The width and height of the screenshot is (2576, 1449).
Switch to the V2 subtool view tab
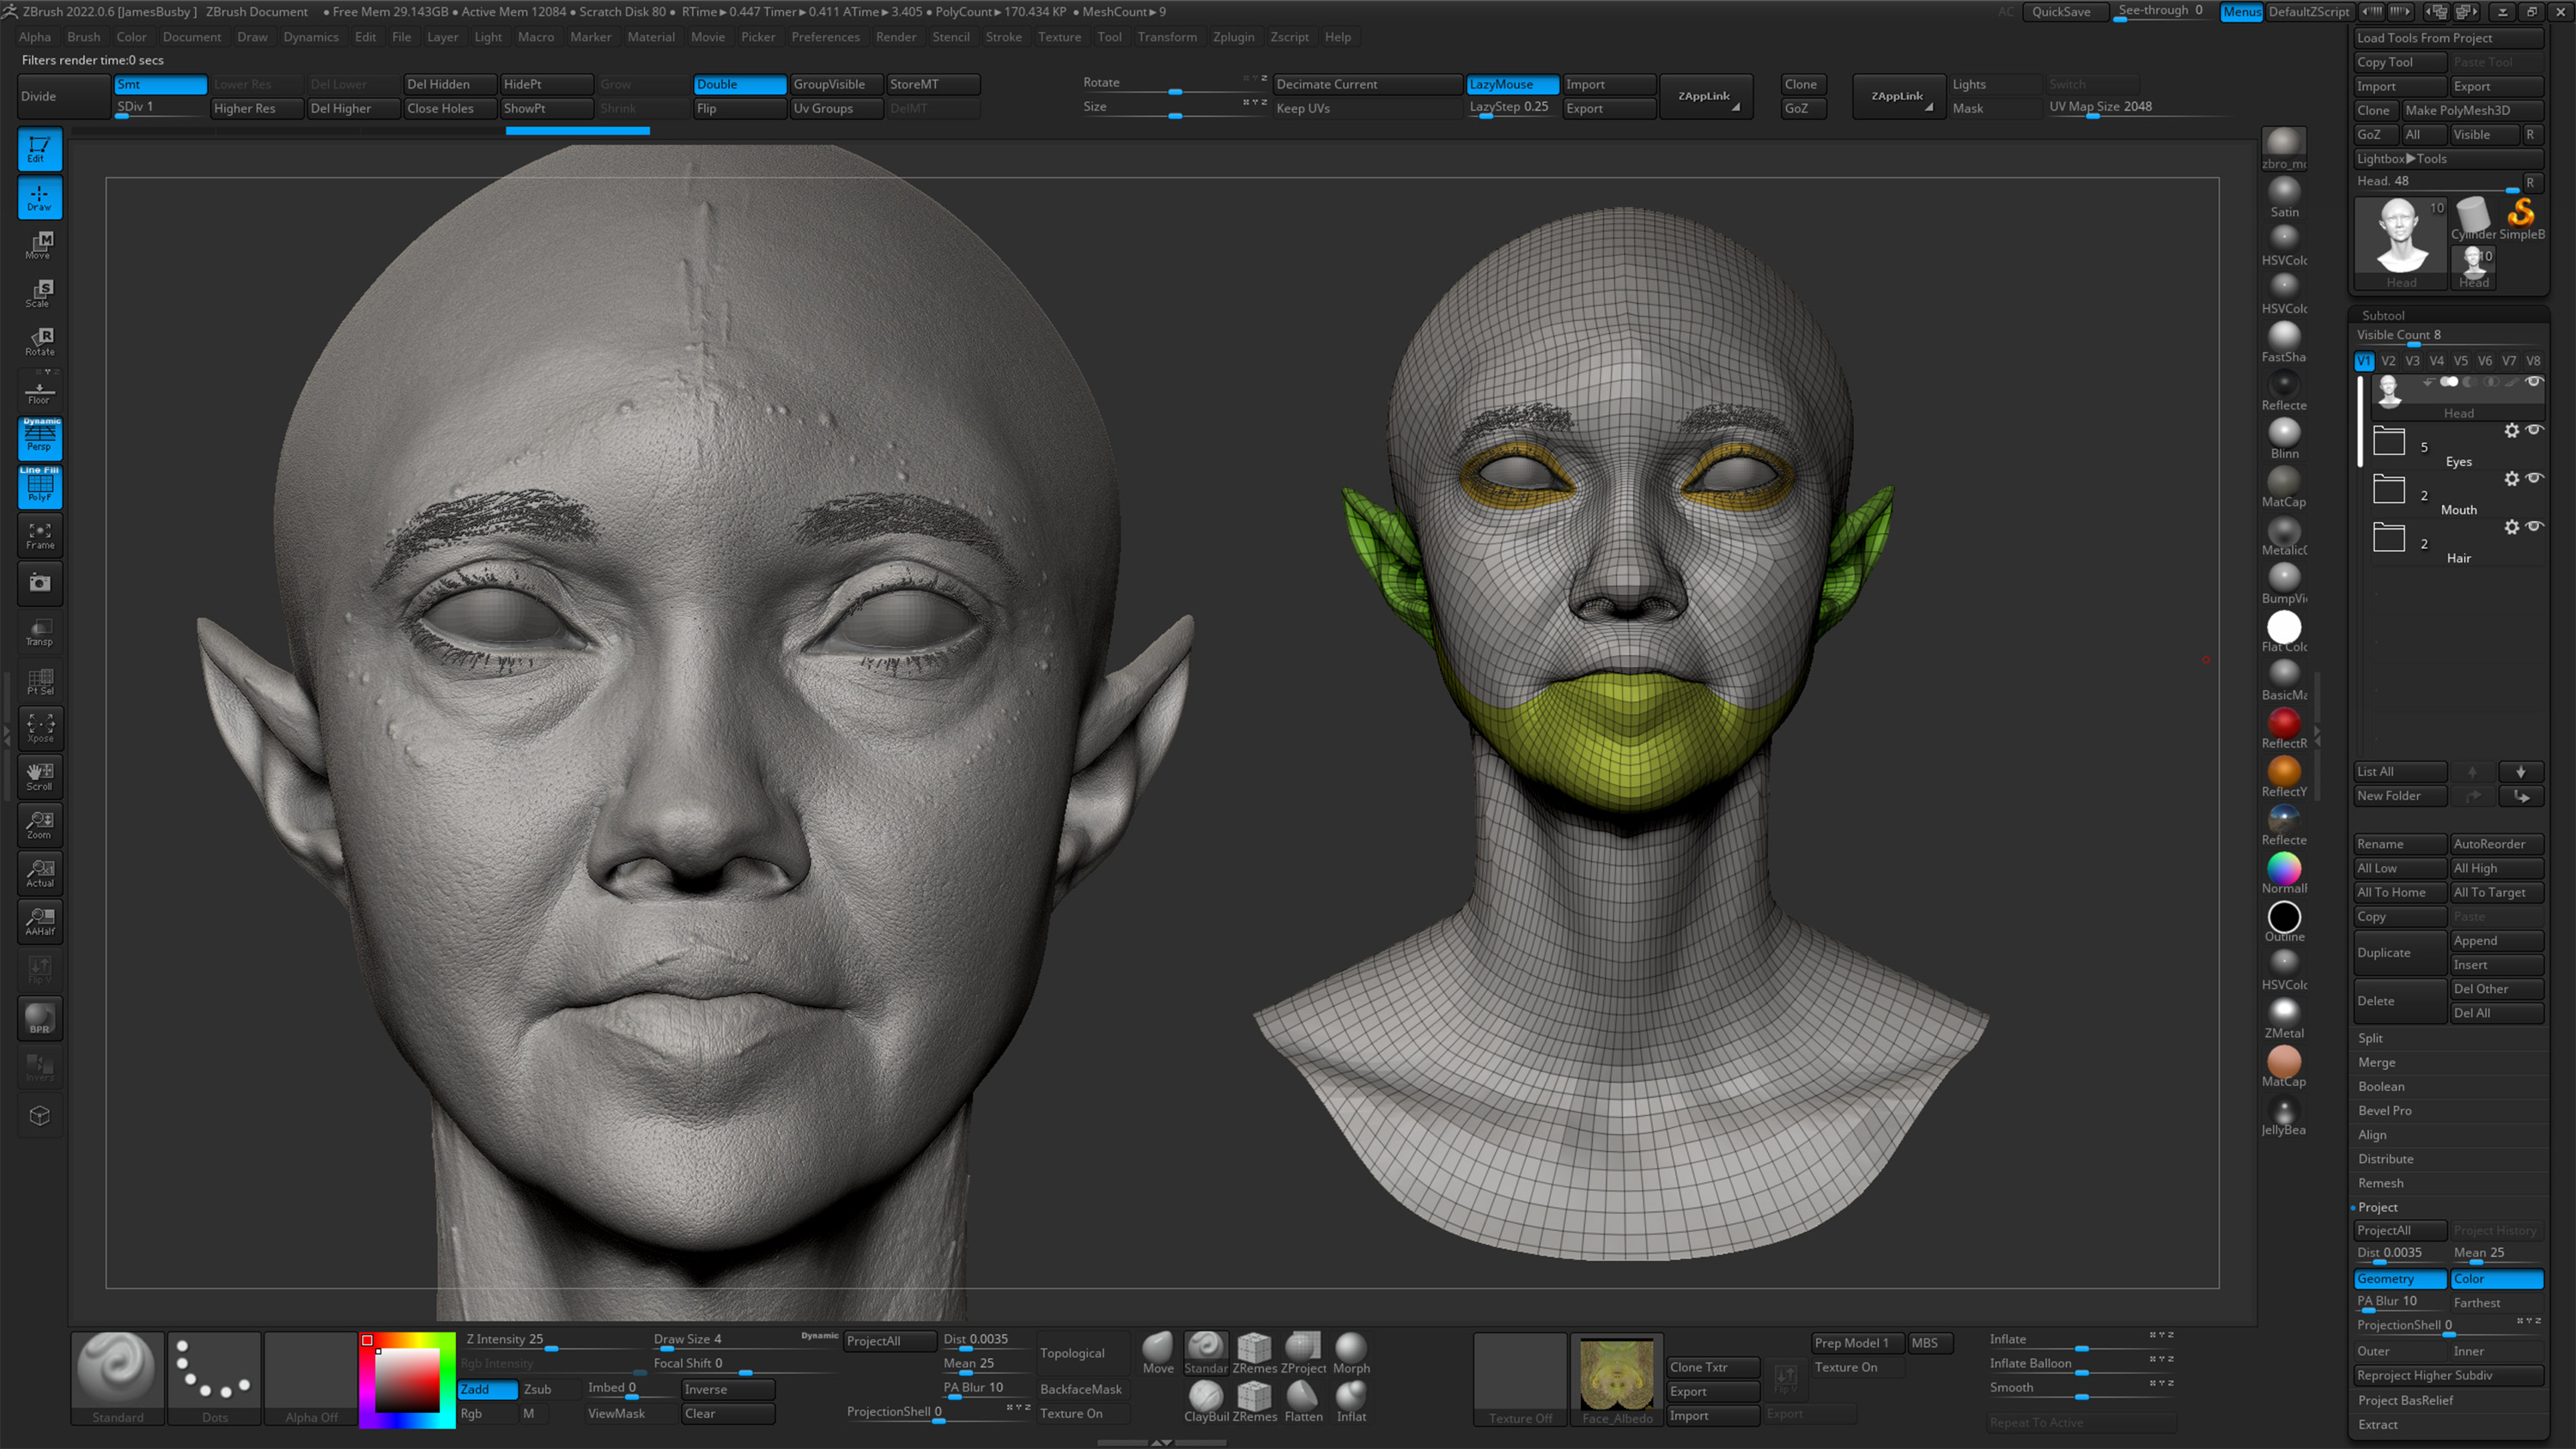(2389, 361)
